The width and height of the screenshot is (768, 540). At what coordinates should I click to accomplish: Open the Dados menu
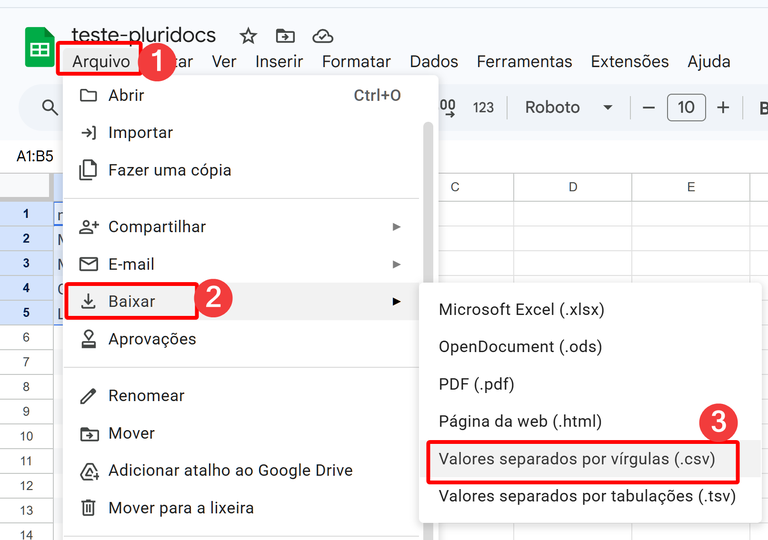click(x=433, y=61)
